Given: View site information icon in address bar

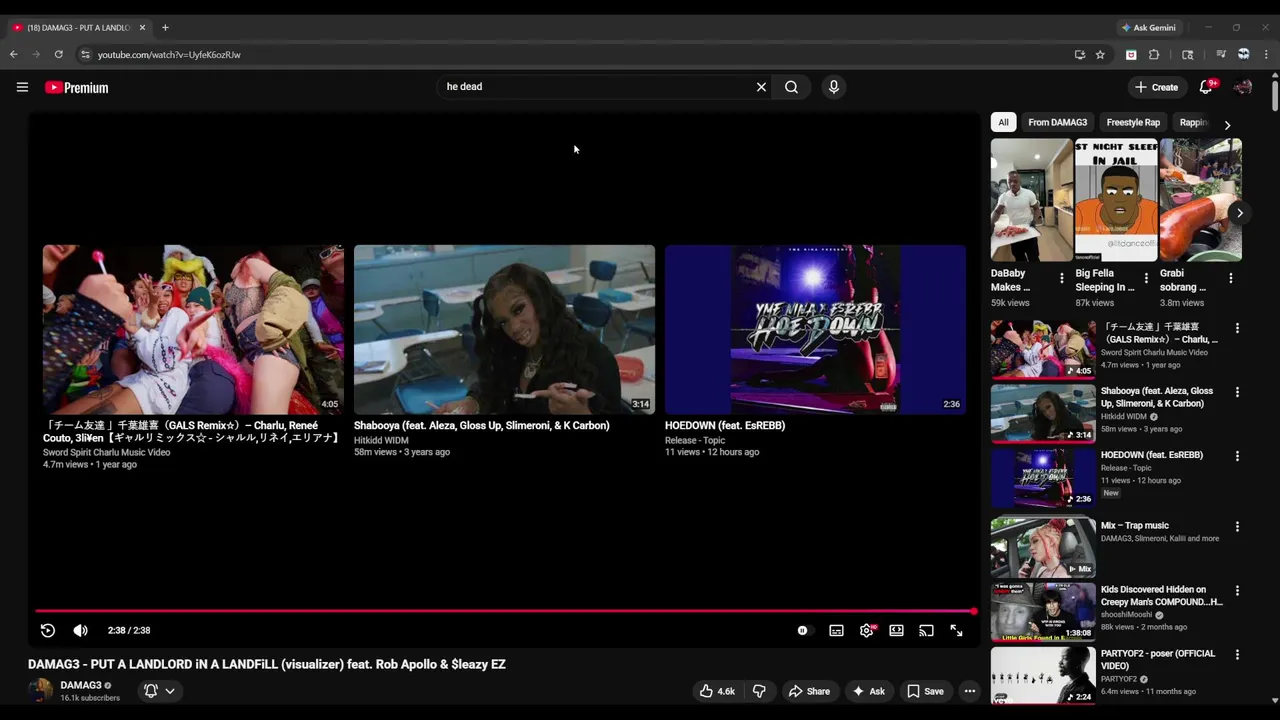Looking at the screenshot, I should click(x=85, y=55).
